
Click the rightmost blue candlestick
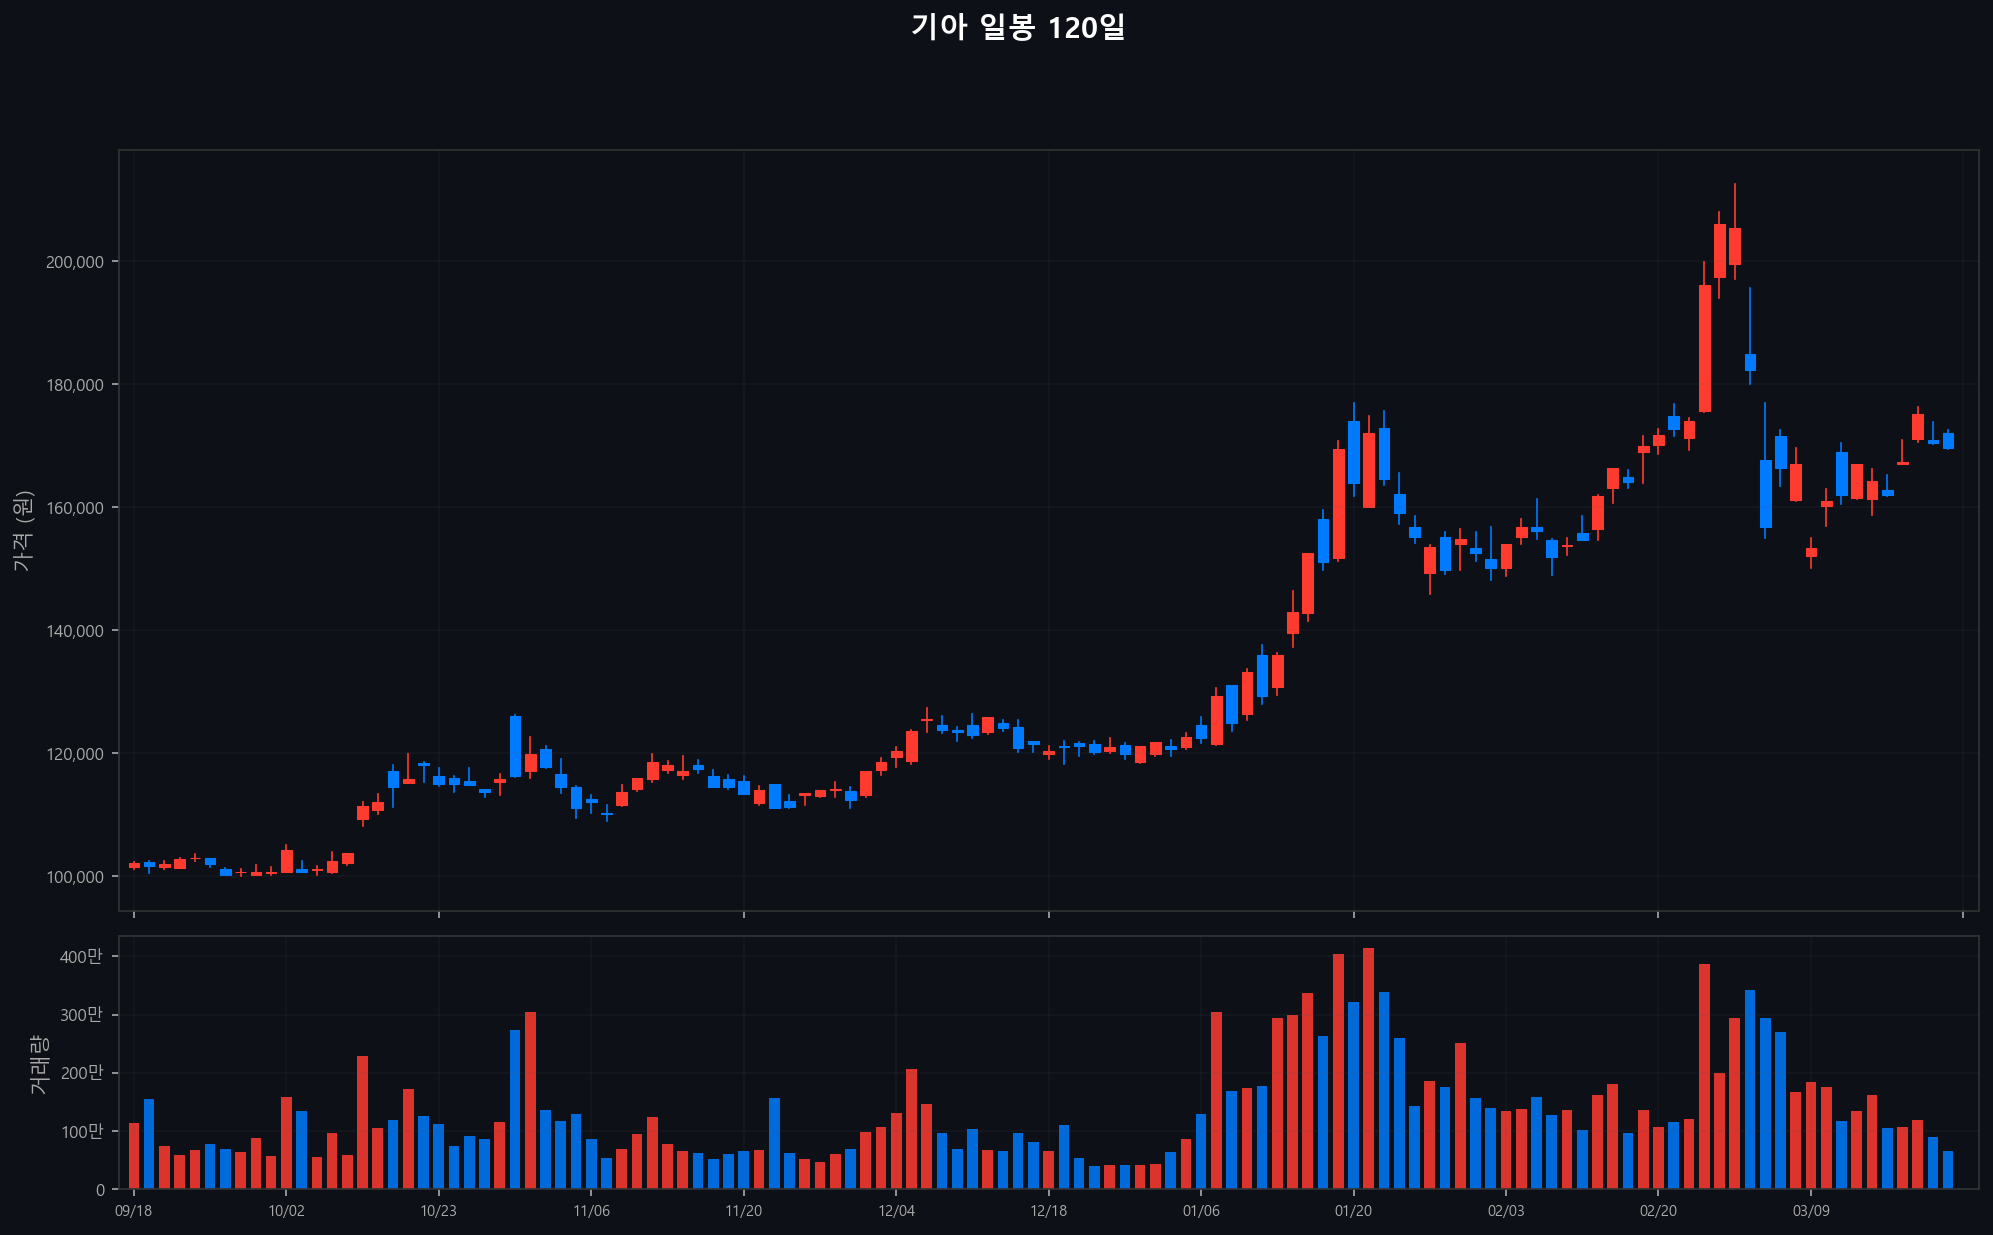coord(1948,441)
